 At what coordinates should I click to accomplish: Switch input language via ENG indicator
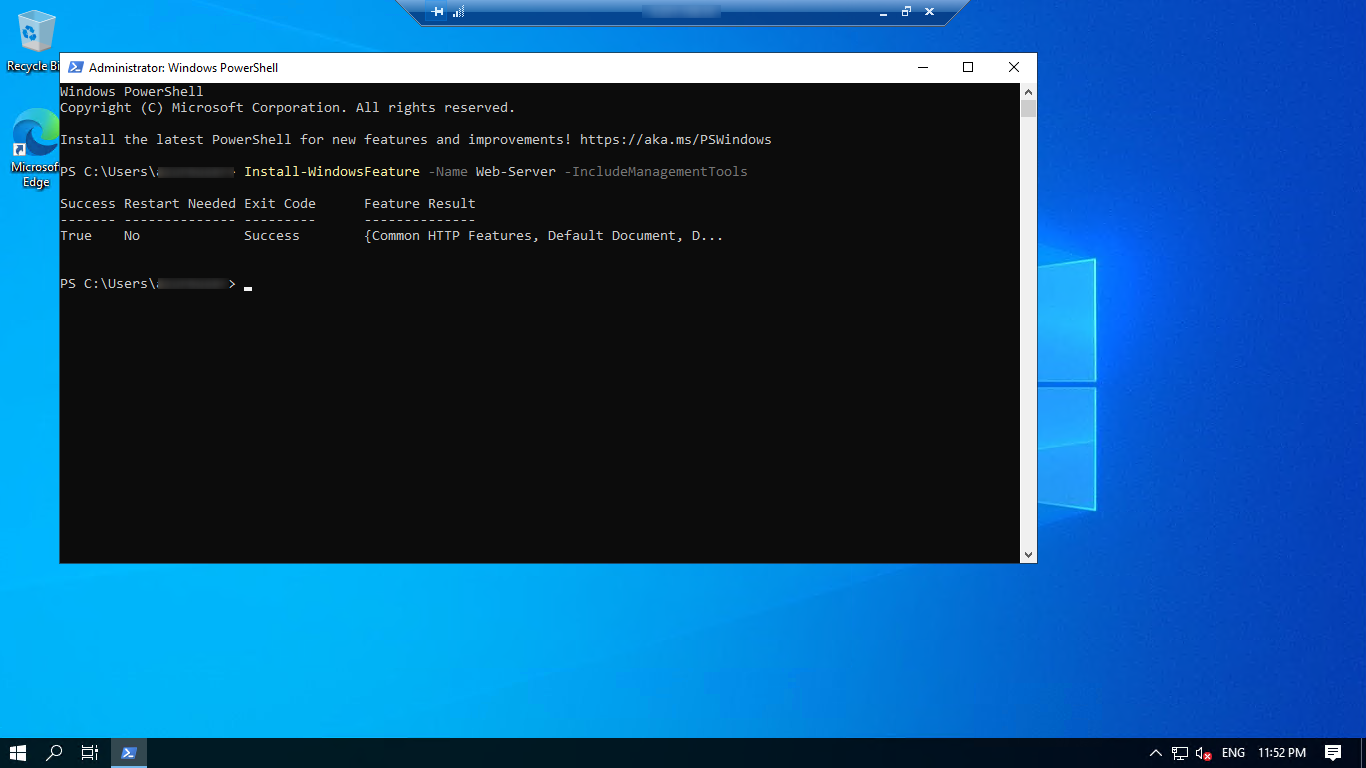1234,753
